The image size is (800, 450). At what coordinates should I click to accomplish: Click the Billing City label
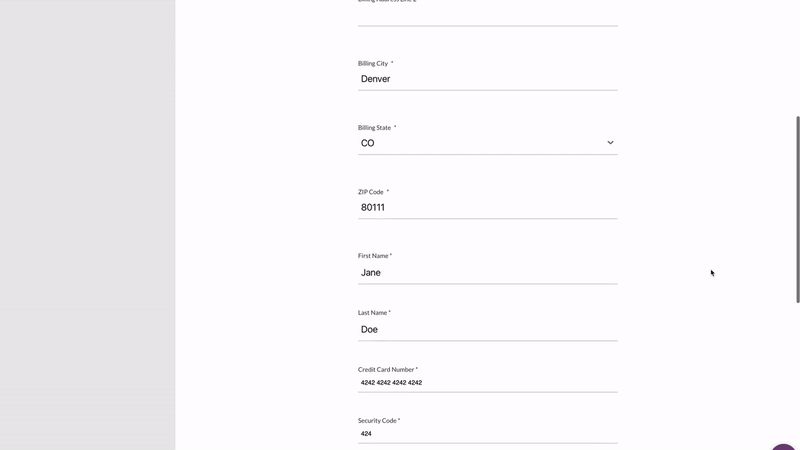pyautogui.click(x=373, y=63)
